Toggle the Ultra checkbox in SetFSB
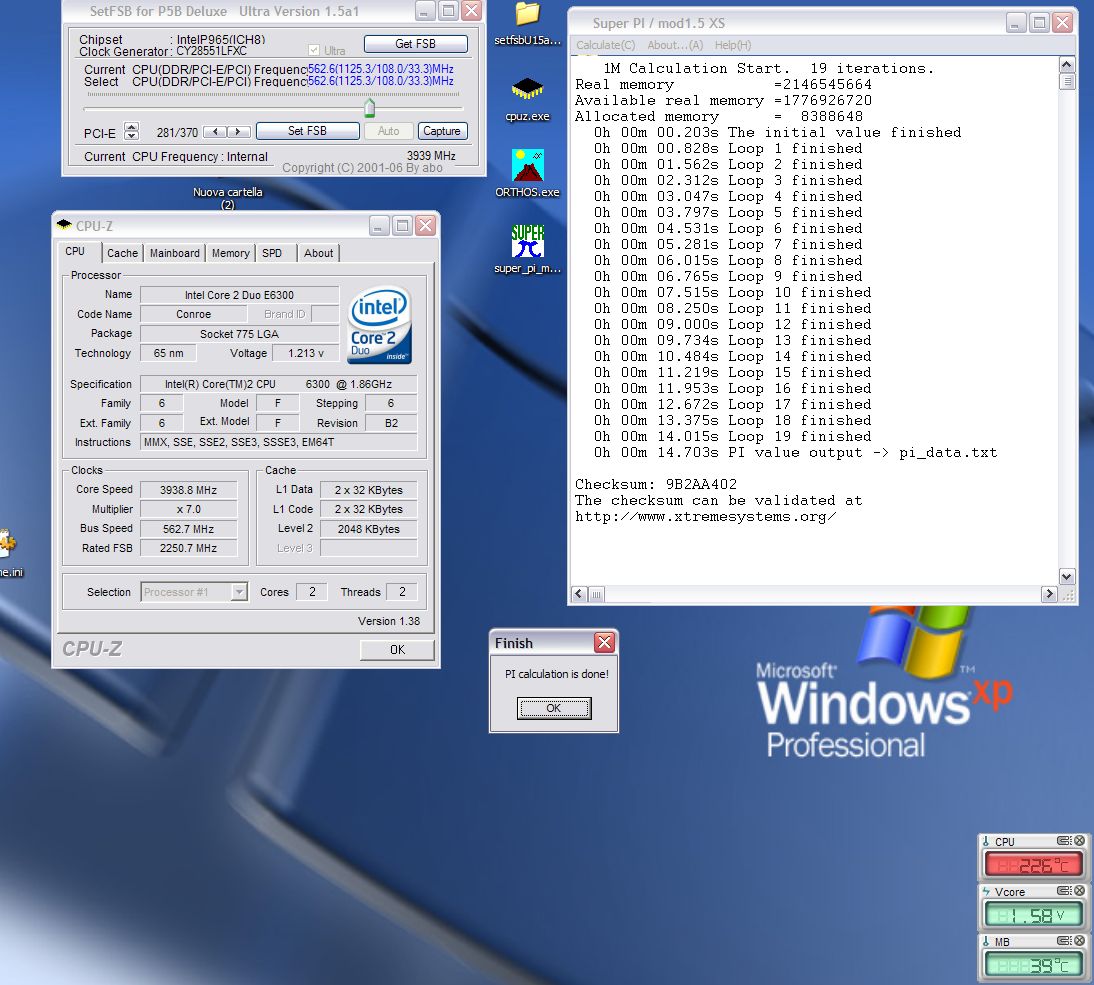Screen dimensions: 1094x985 click(314, 50)
